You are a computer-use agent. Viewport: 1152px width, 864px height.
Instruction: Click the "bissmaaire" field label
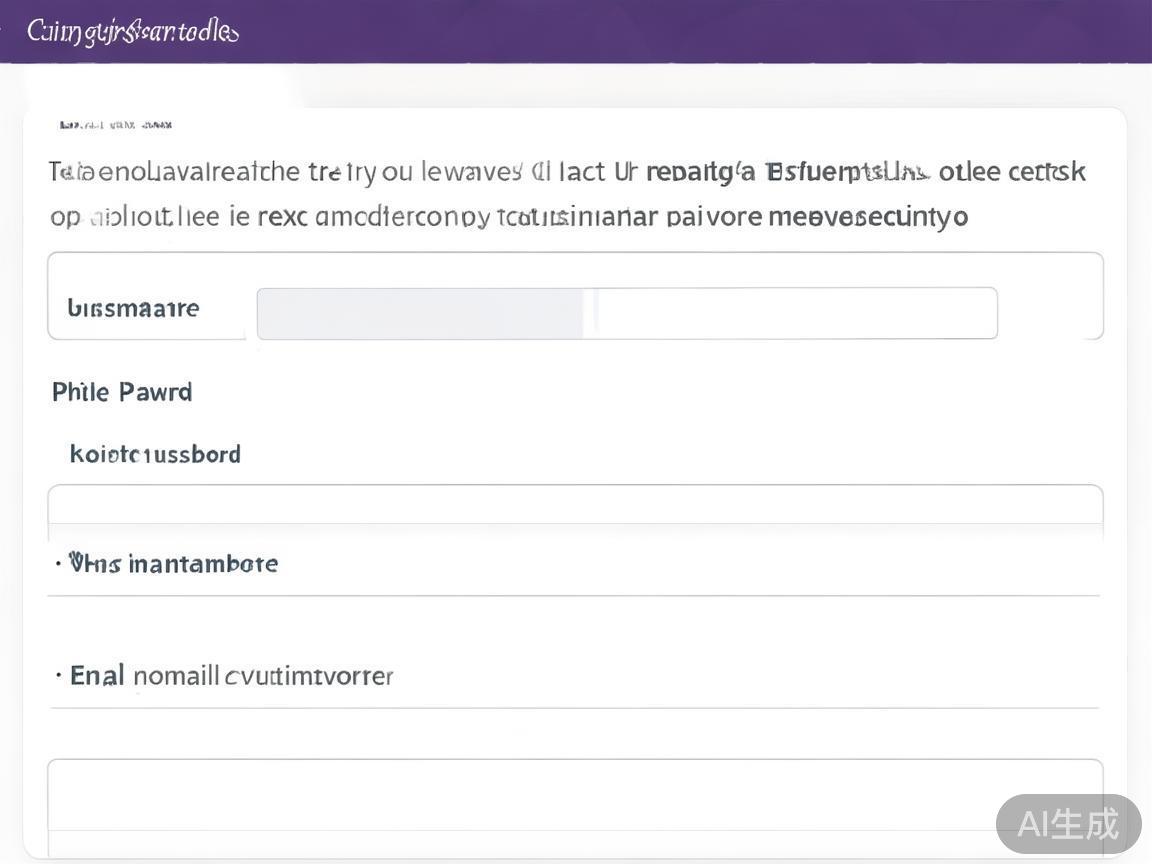tap(133, 308)
